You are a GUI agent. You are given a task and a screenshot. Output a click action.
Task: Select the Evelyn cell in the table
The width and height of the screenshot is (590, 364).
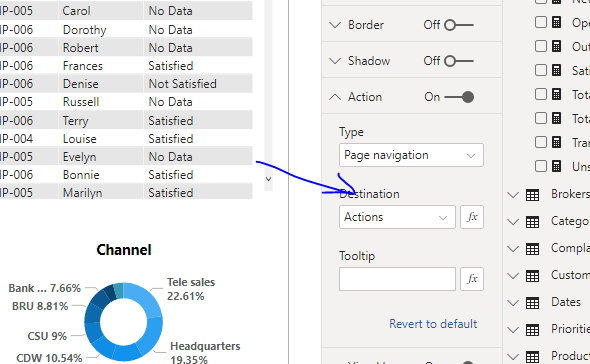79,157
